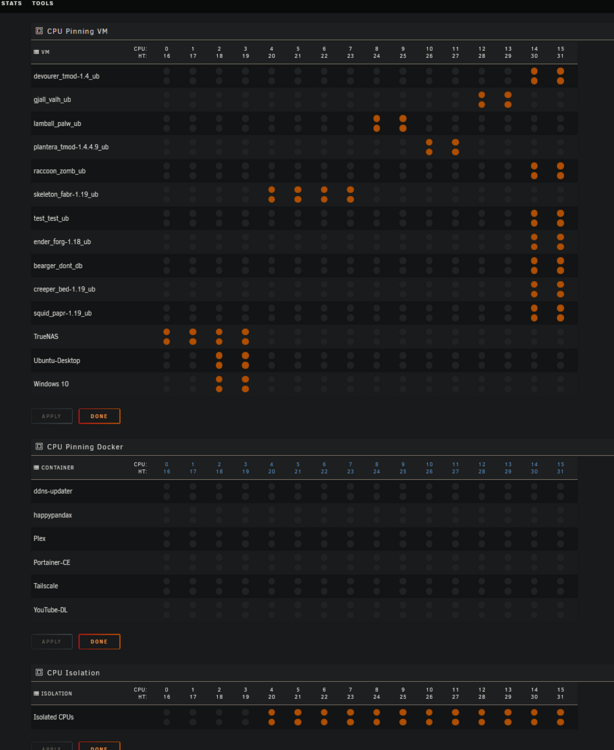Click the gjall_valh_ub VM name
614x750 pixels.
[x=52, y=99]
